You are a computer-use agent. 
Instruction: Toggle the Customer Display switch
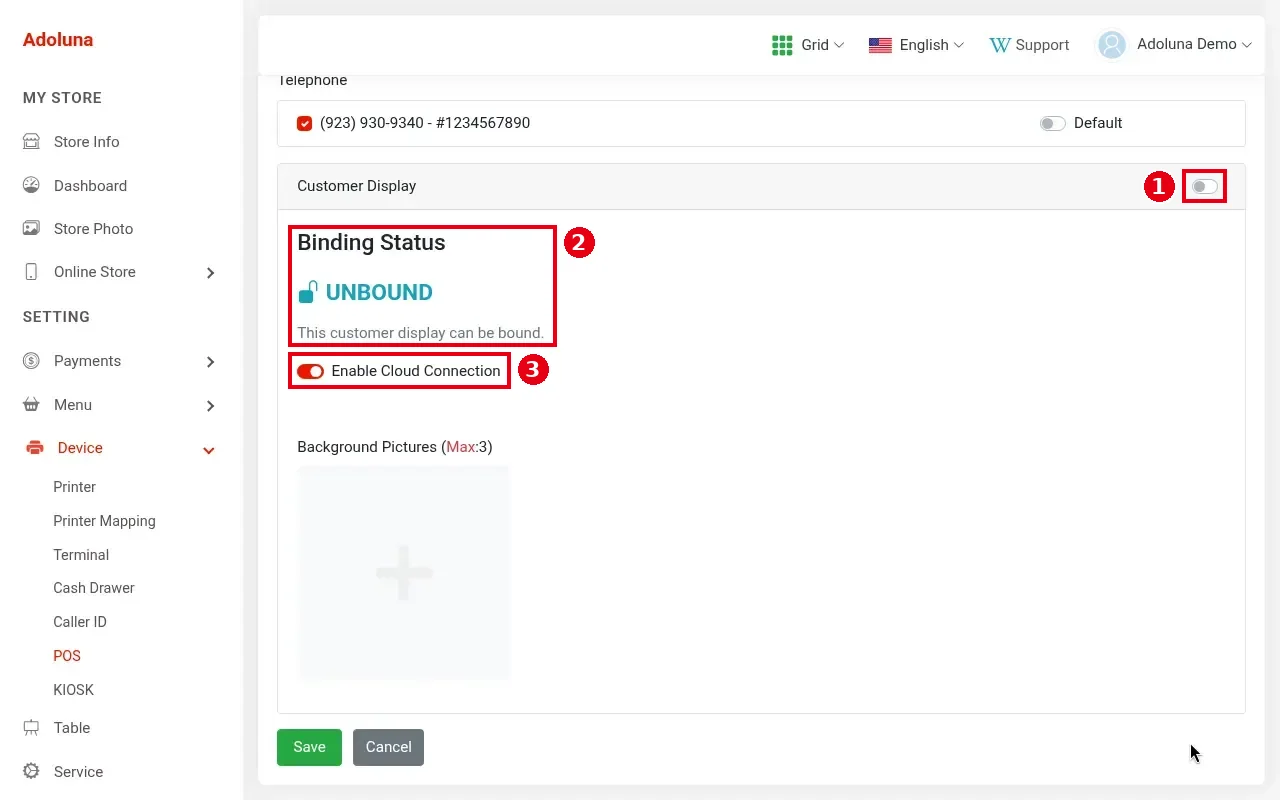point(1204,186)
